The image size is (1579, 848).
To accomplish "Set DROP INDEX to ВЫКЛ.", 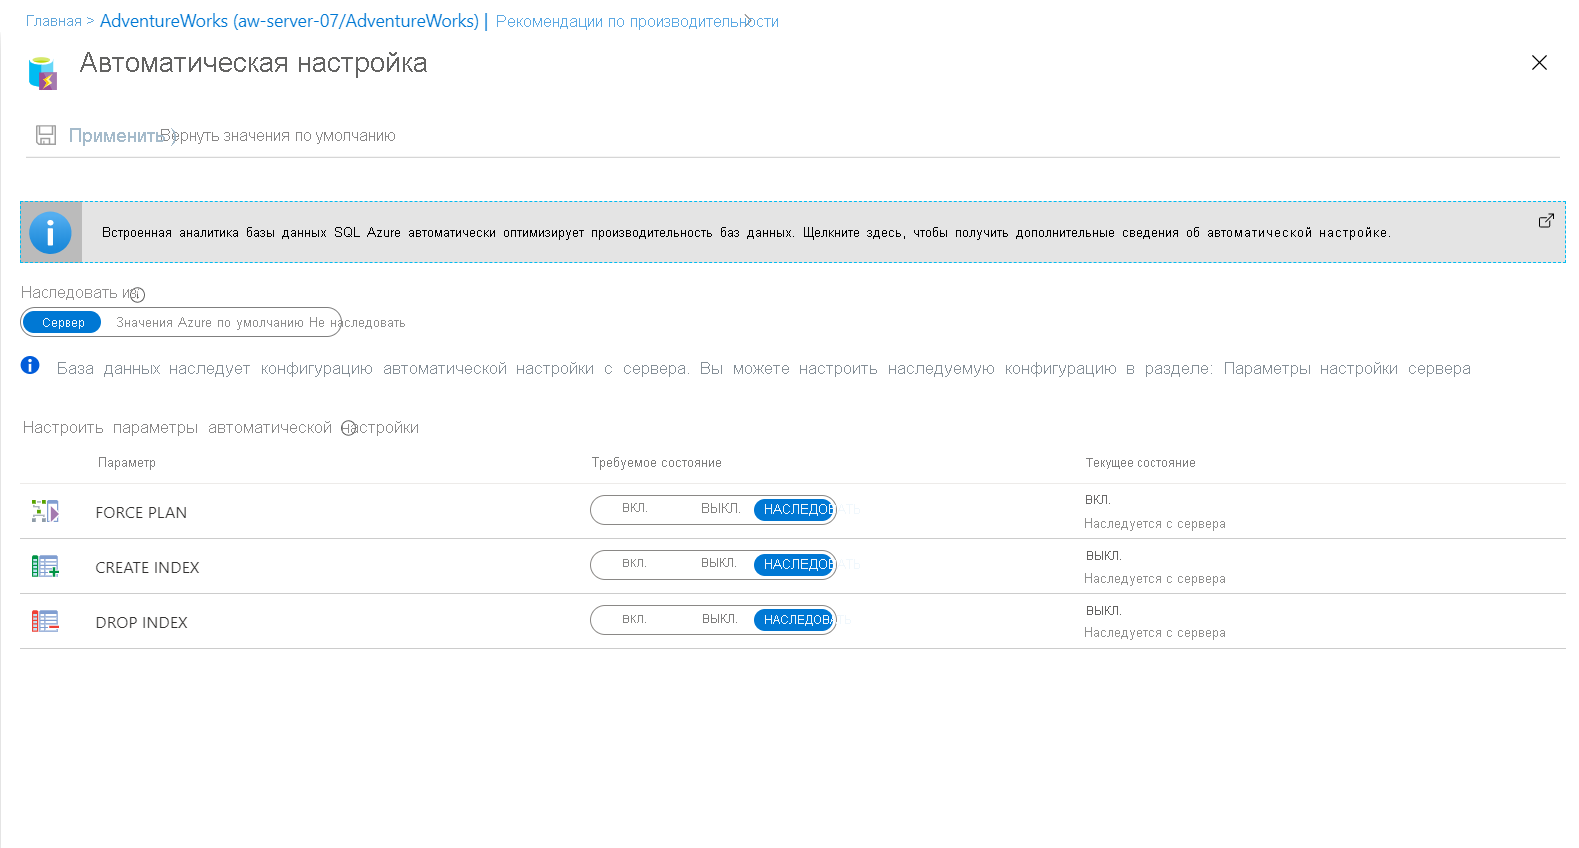I will 719,620.
